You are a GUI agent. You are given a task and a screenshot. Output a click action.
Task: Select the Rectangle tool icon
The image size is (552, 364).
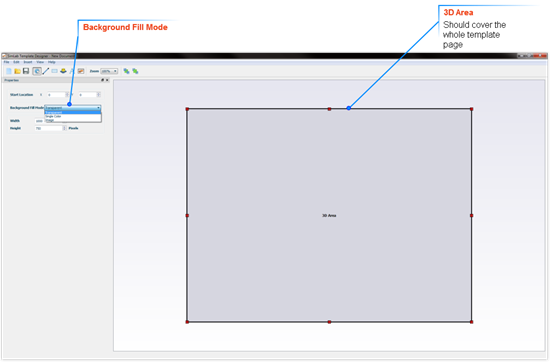(55, 71)
